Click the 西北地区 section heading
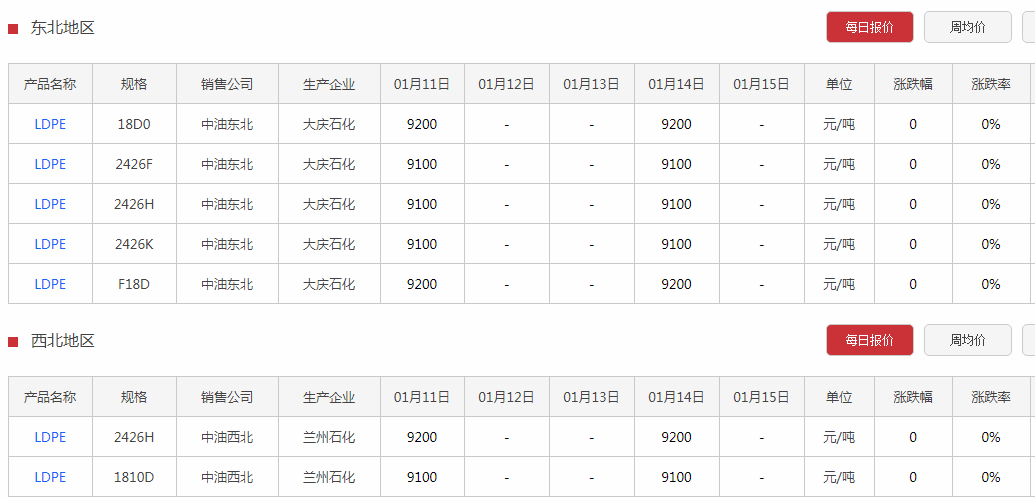The image size is (1035, 499). click(63, 341)
